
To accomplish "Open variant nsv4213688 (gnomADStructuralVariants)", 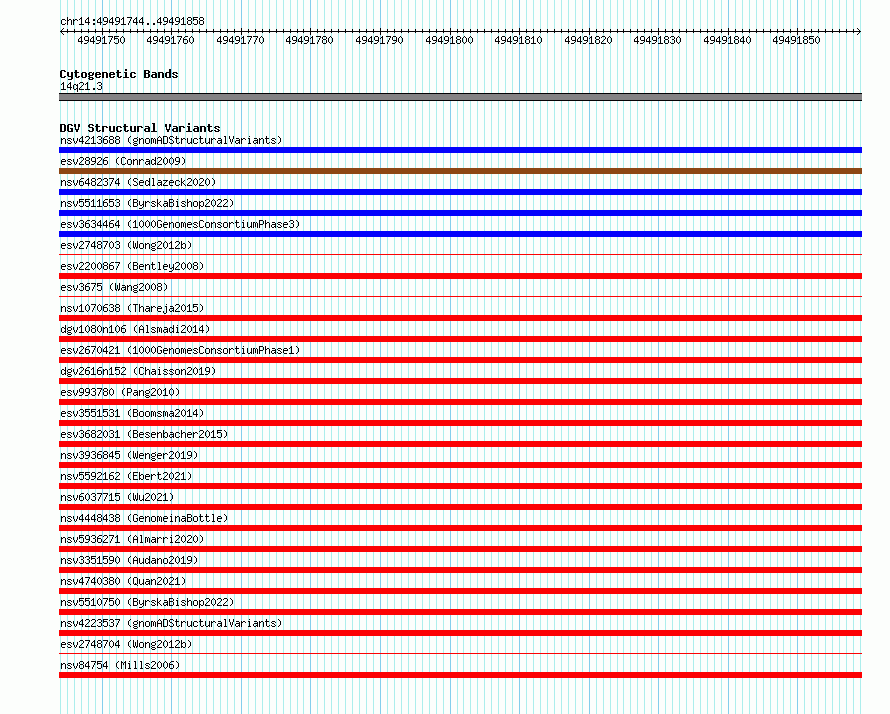I will click(x=171, y=140).
